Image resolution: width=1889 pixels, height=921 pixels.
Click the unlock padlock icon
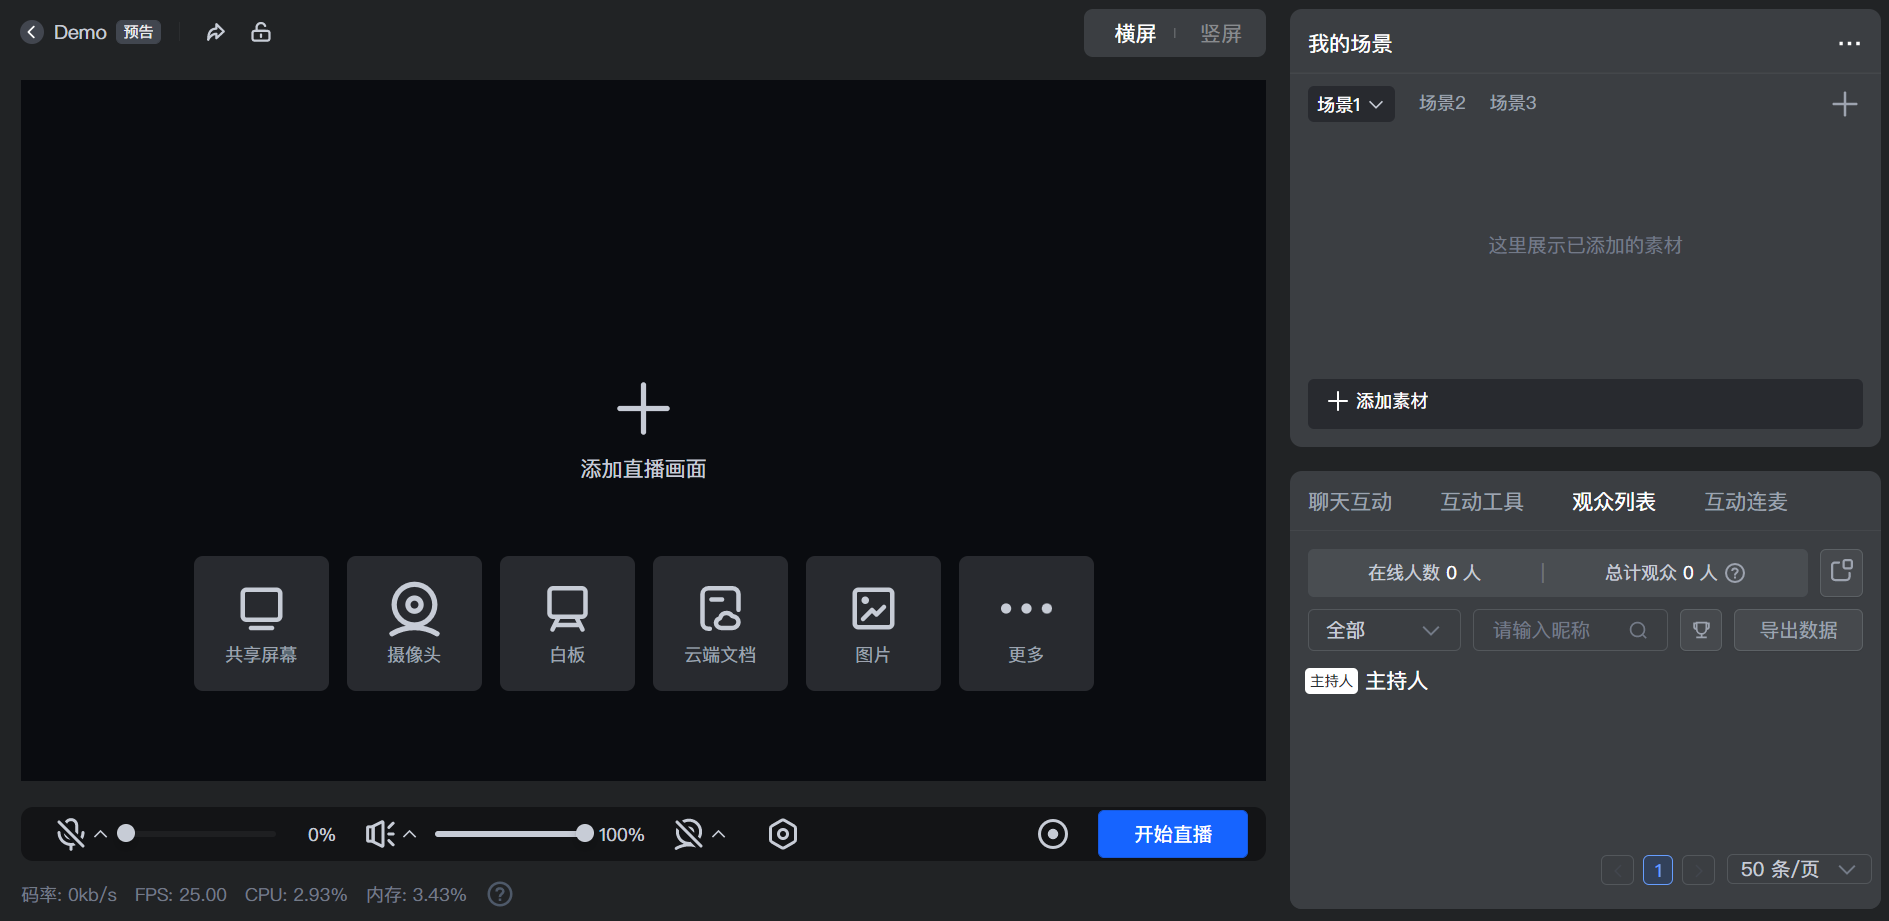tap(261, 33)
